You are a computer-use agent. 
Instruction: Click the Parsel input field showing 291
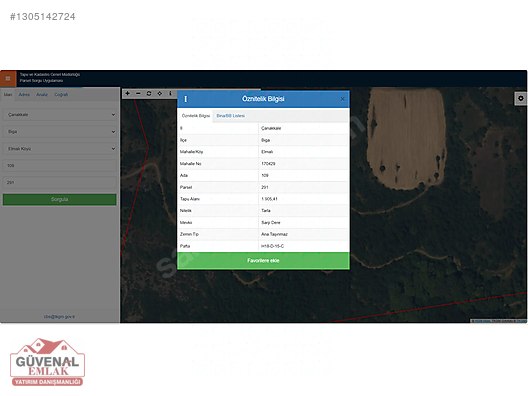(x=60, y=182)
